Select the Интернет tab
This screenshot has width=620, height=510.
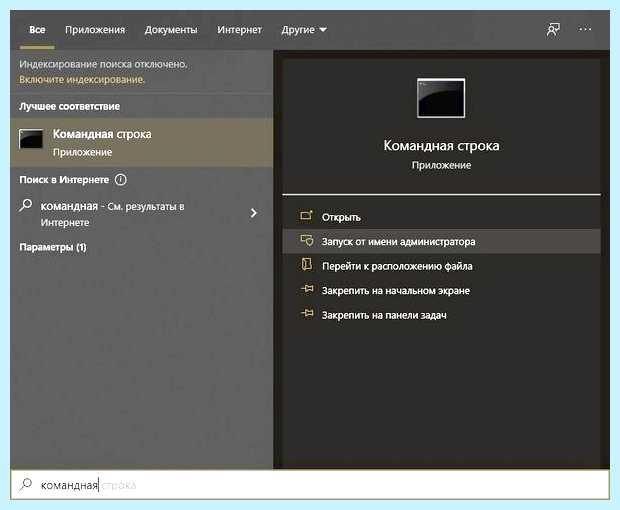pyautogui.click(x=239, y=30)
